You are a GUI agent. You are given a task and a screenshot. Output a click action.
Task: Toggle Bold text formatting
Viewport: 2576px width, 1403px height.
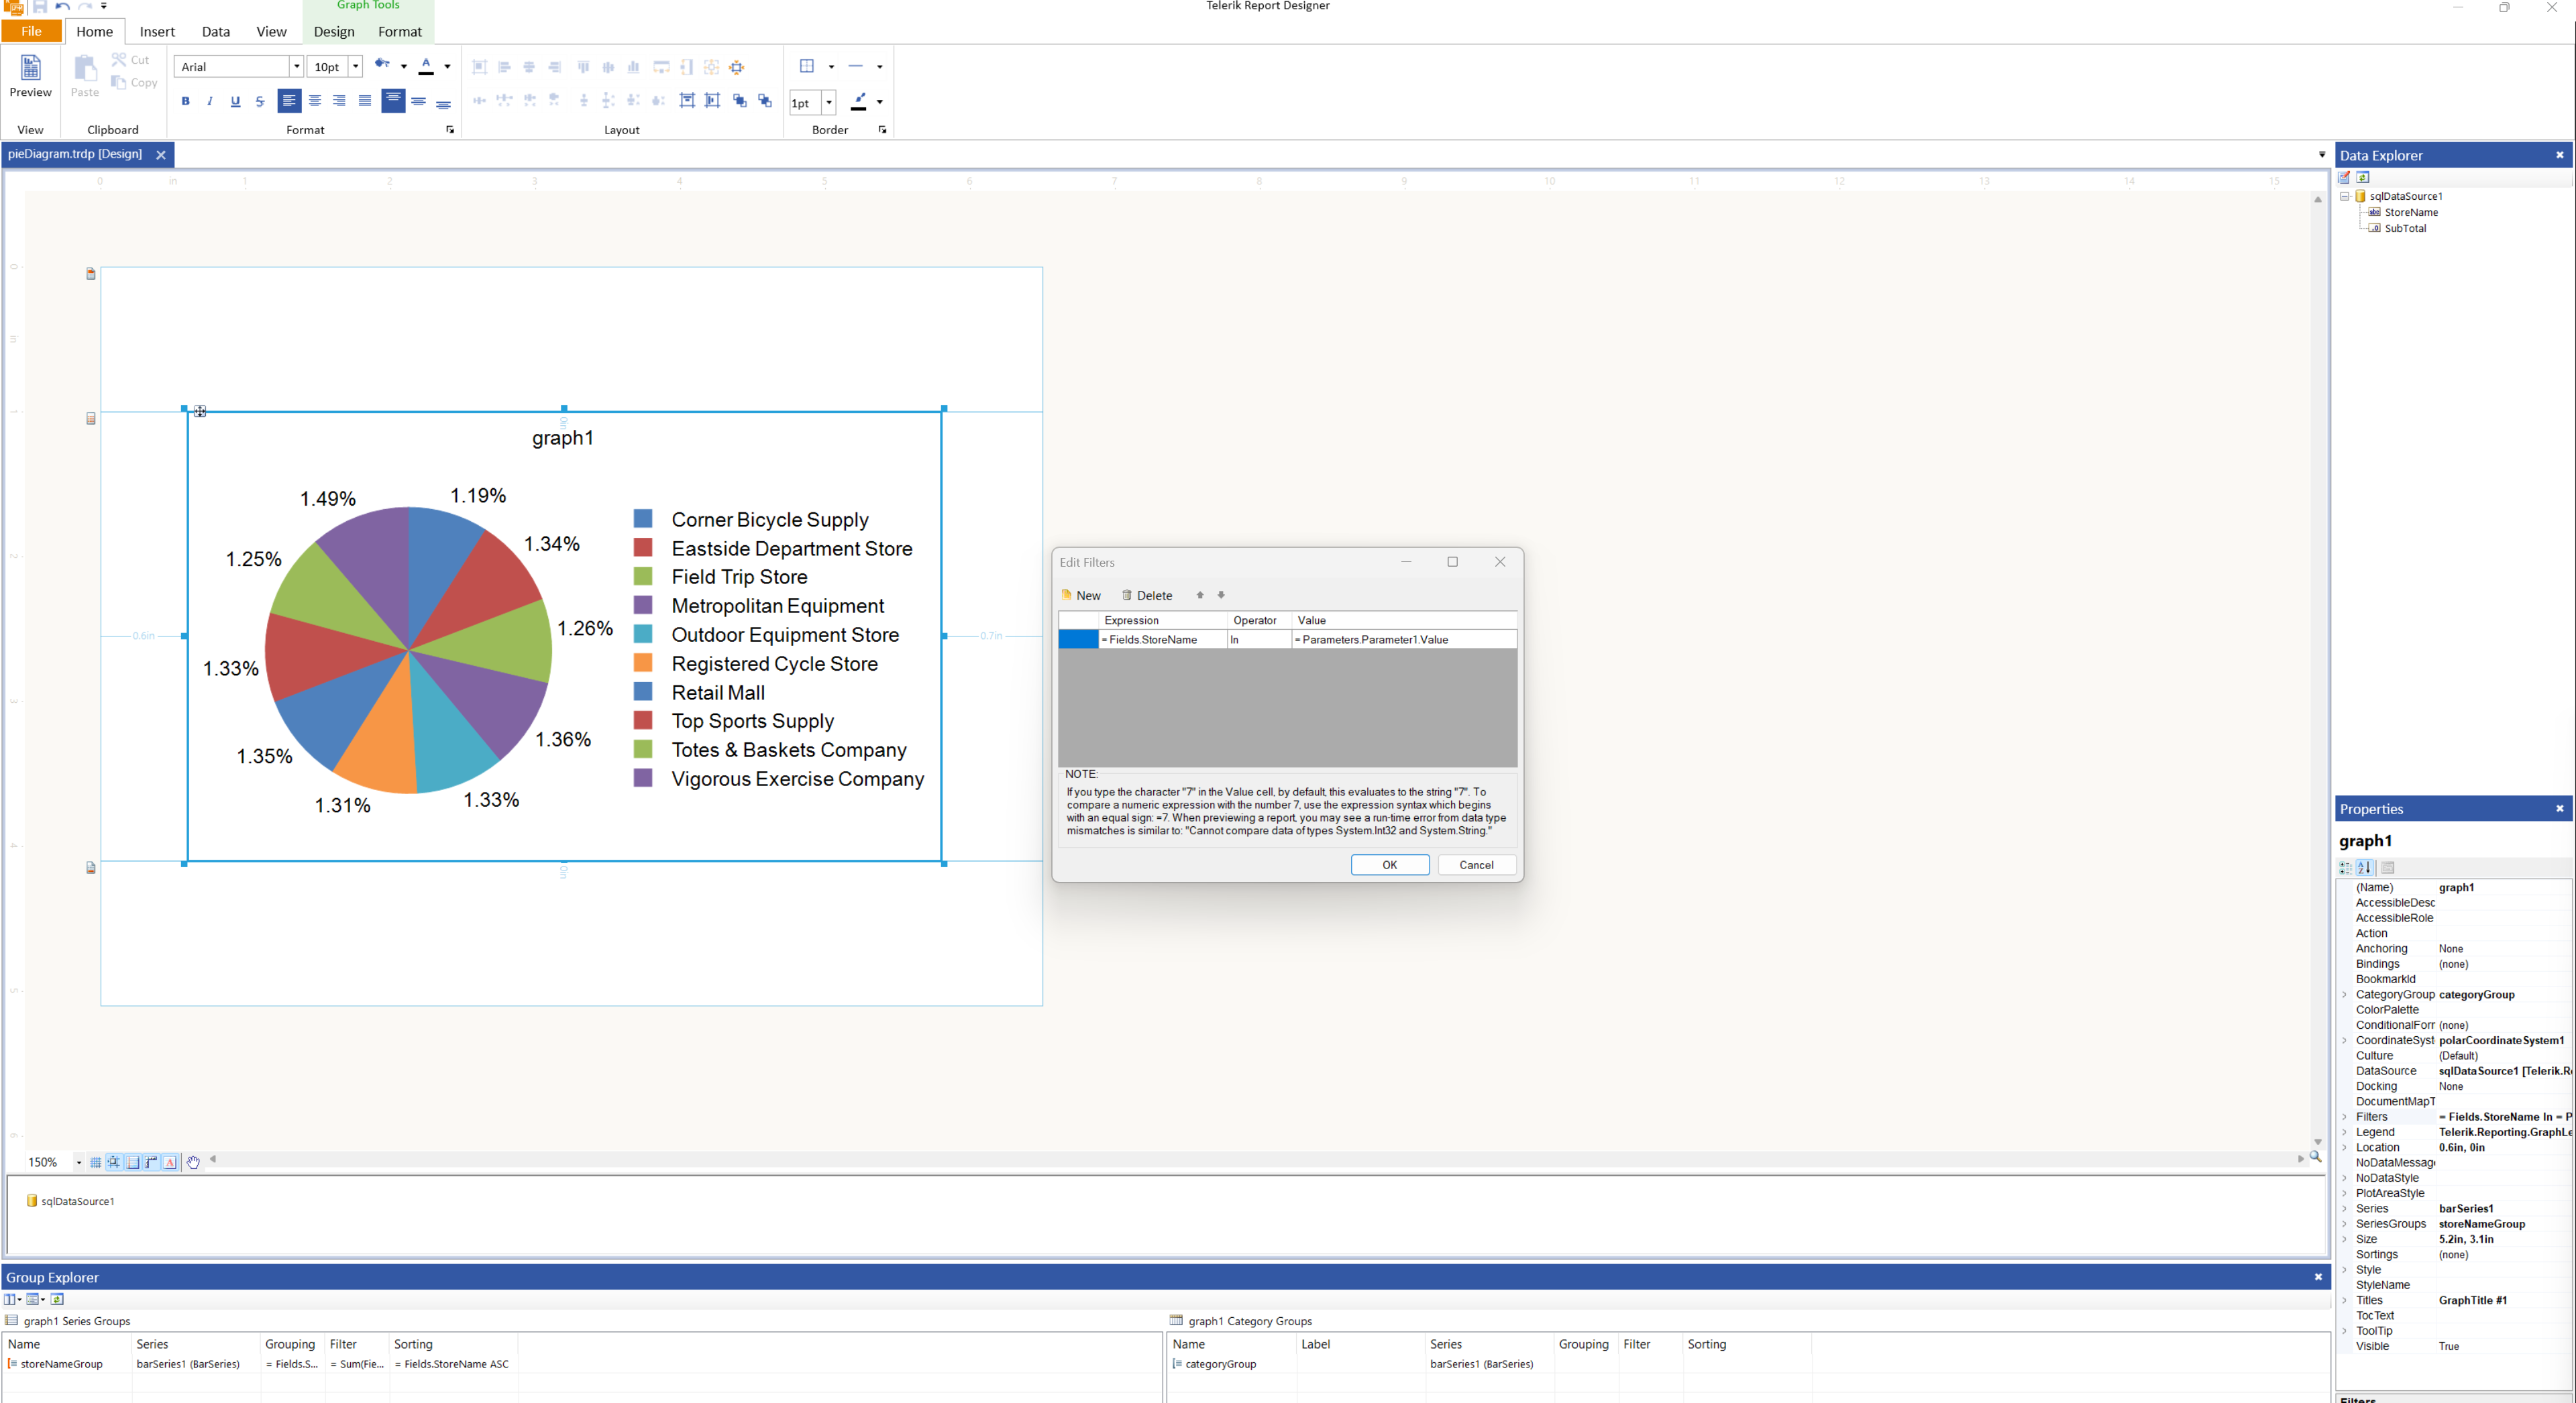(185, 101)
